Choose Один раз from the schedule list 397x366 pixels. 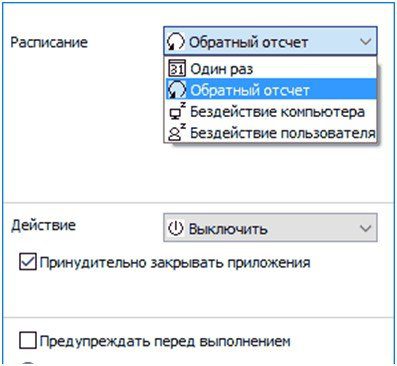(271, 69)
